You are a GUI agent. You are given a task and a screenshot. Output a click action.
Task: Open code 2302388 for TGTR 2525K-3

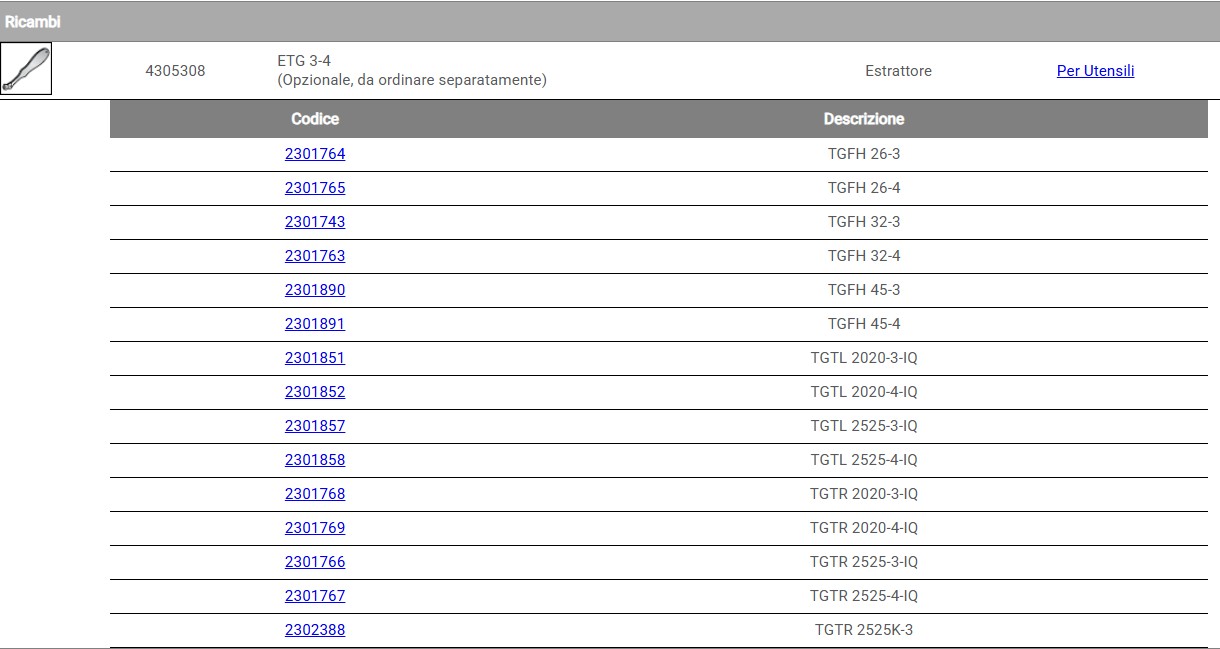click(315, 630)
